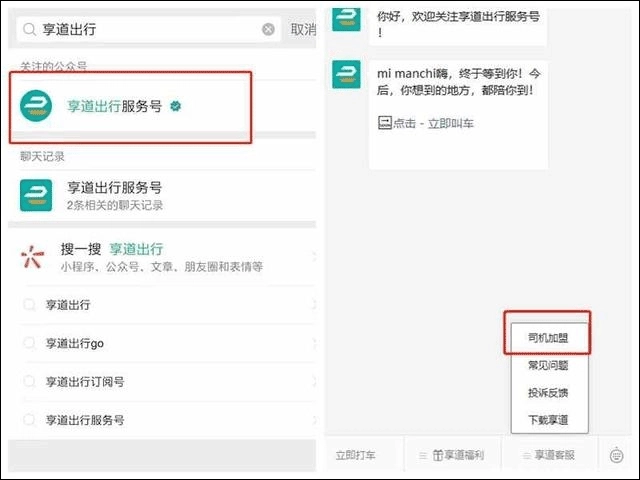This screenshot has height=480, width=640.
Task: Tap 取消 to cancel the search
Action: tap(302, 30)
